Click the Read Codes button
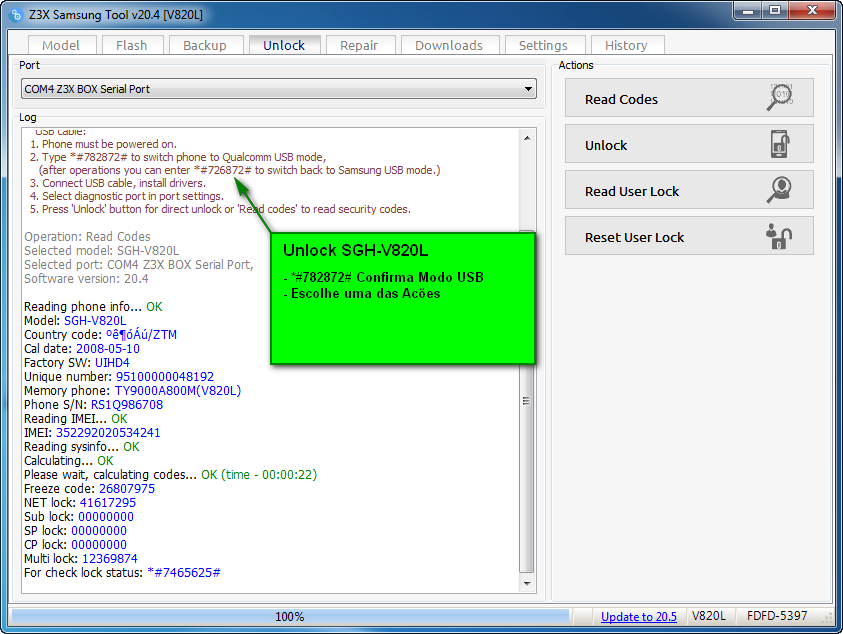This screenshot has width=843, height=634. (689, 98)
